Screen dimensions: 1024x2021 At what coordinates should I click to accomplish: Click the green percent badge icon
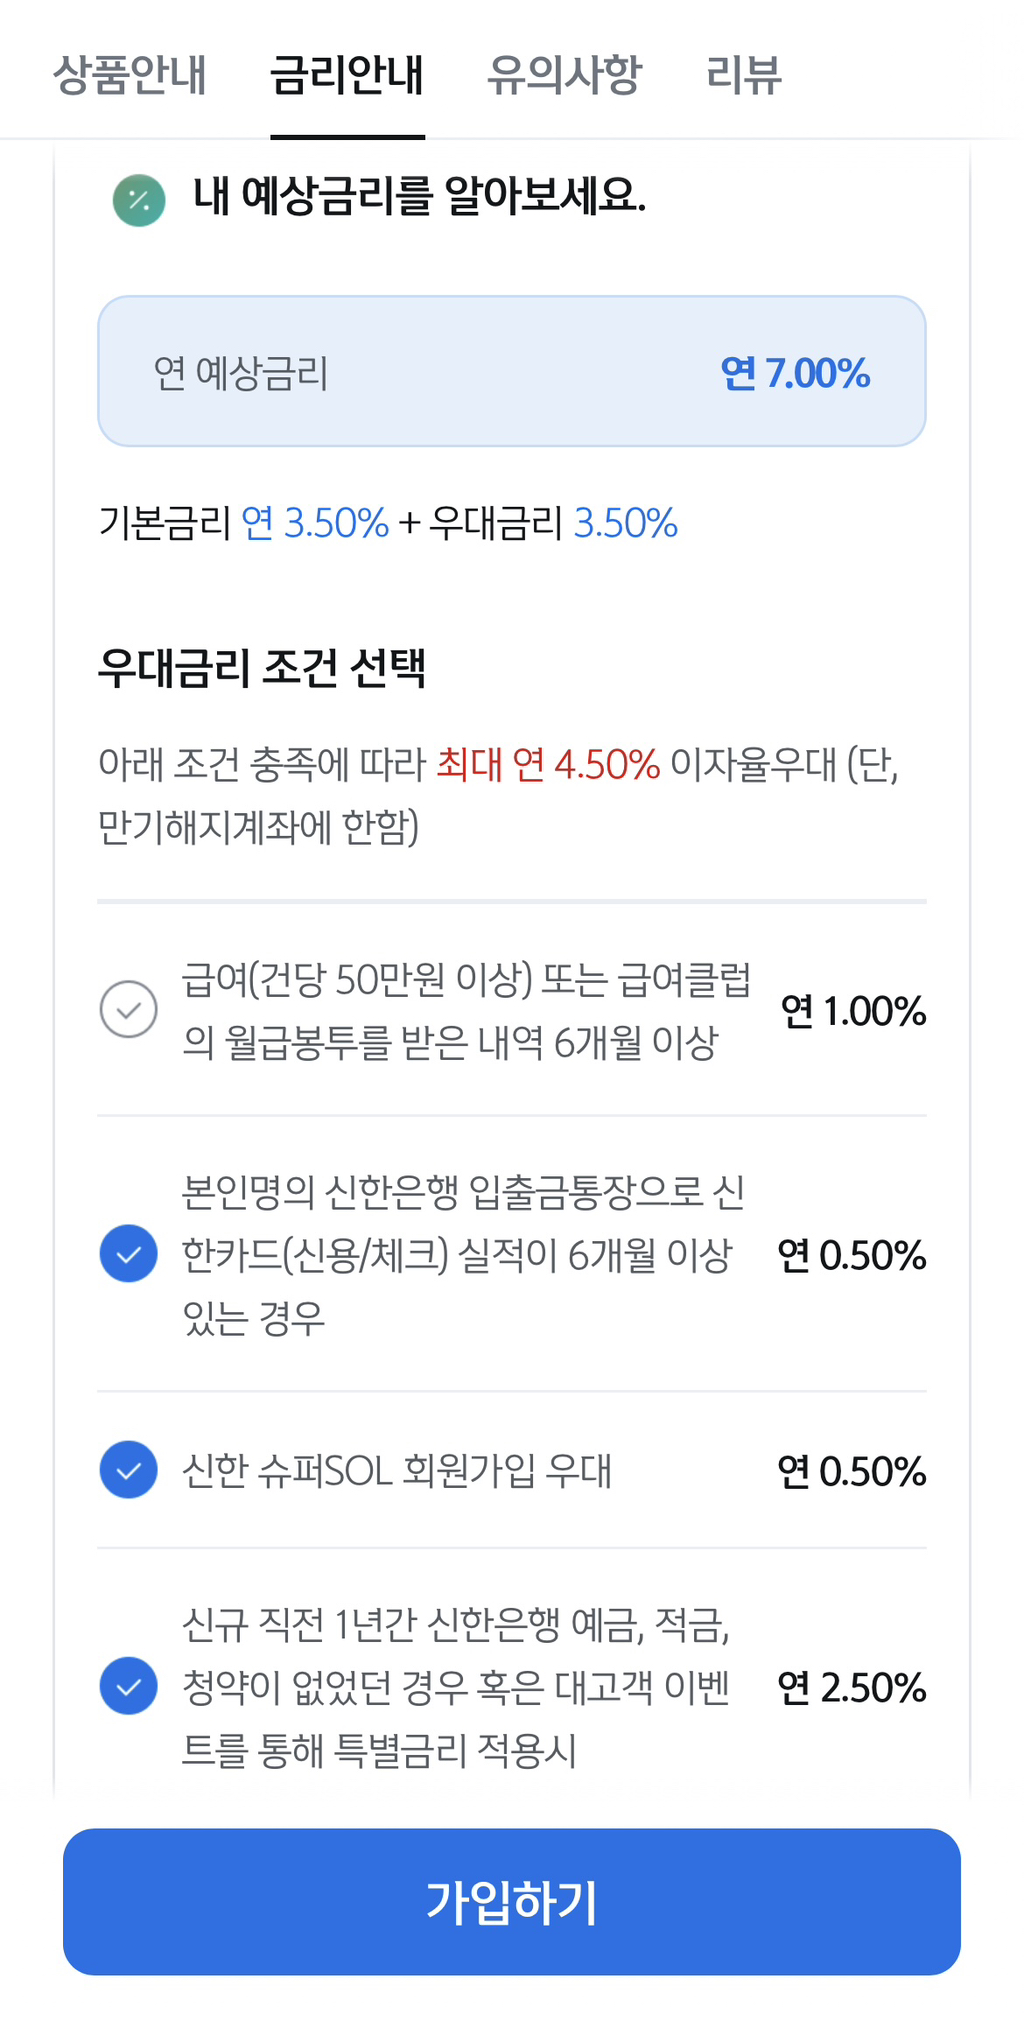[x=138, y=200]
